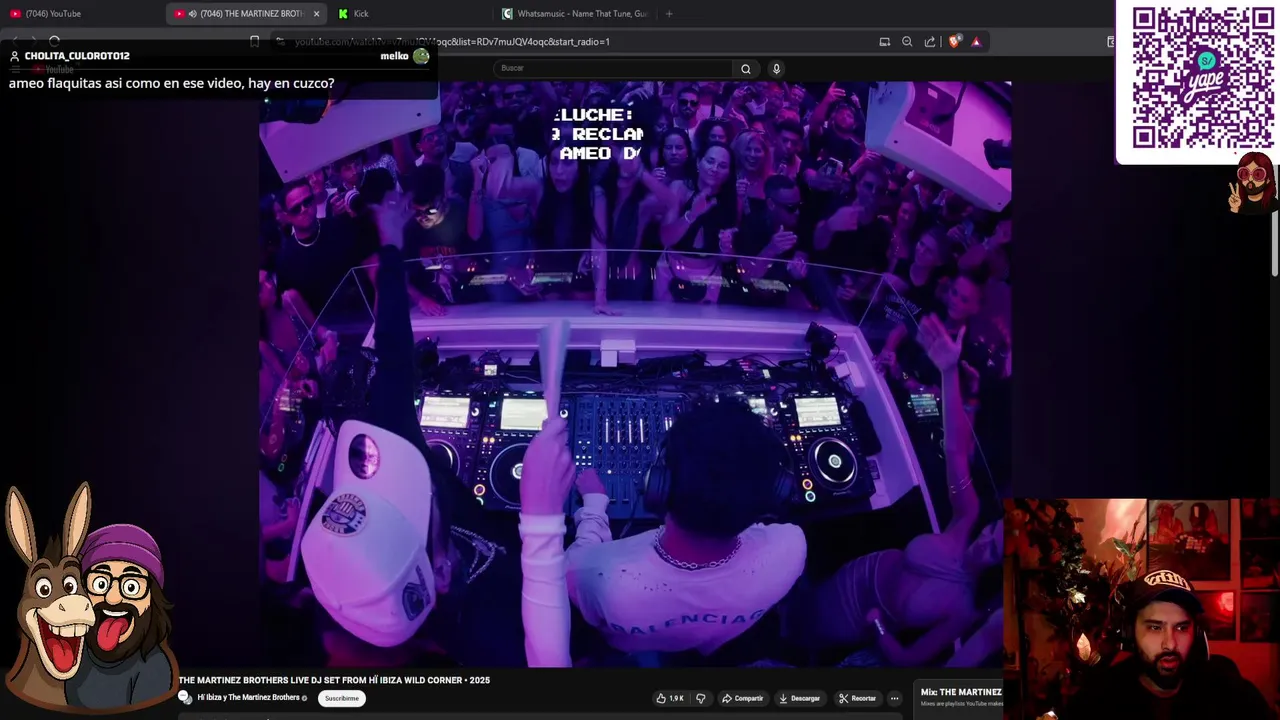Click the Compartir share button

pos(742,698)
